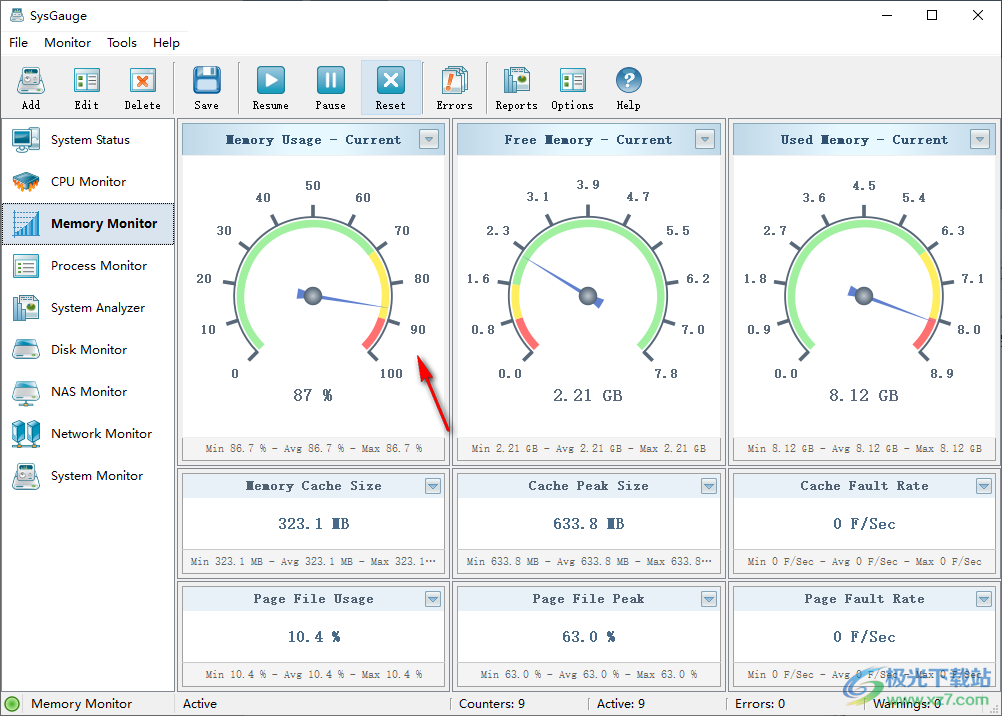This screenshot has width=1002, height=716.
Task: Open the Errors log icon
Action: click(454, 88)
